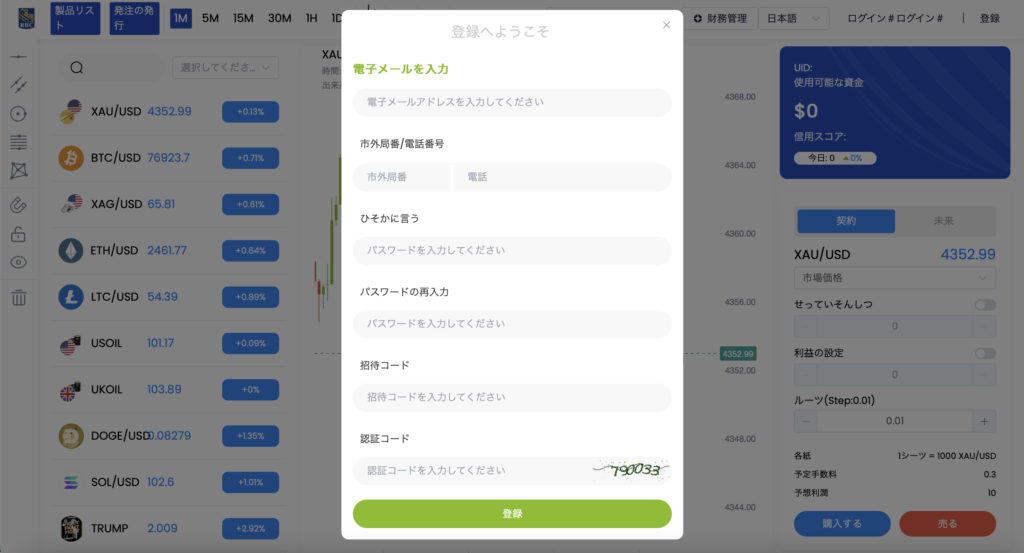Click the trash delete drawings icon
This screenshot has height=553, width=1024.
click(18, 298)
